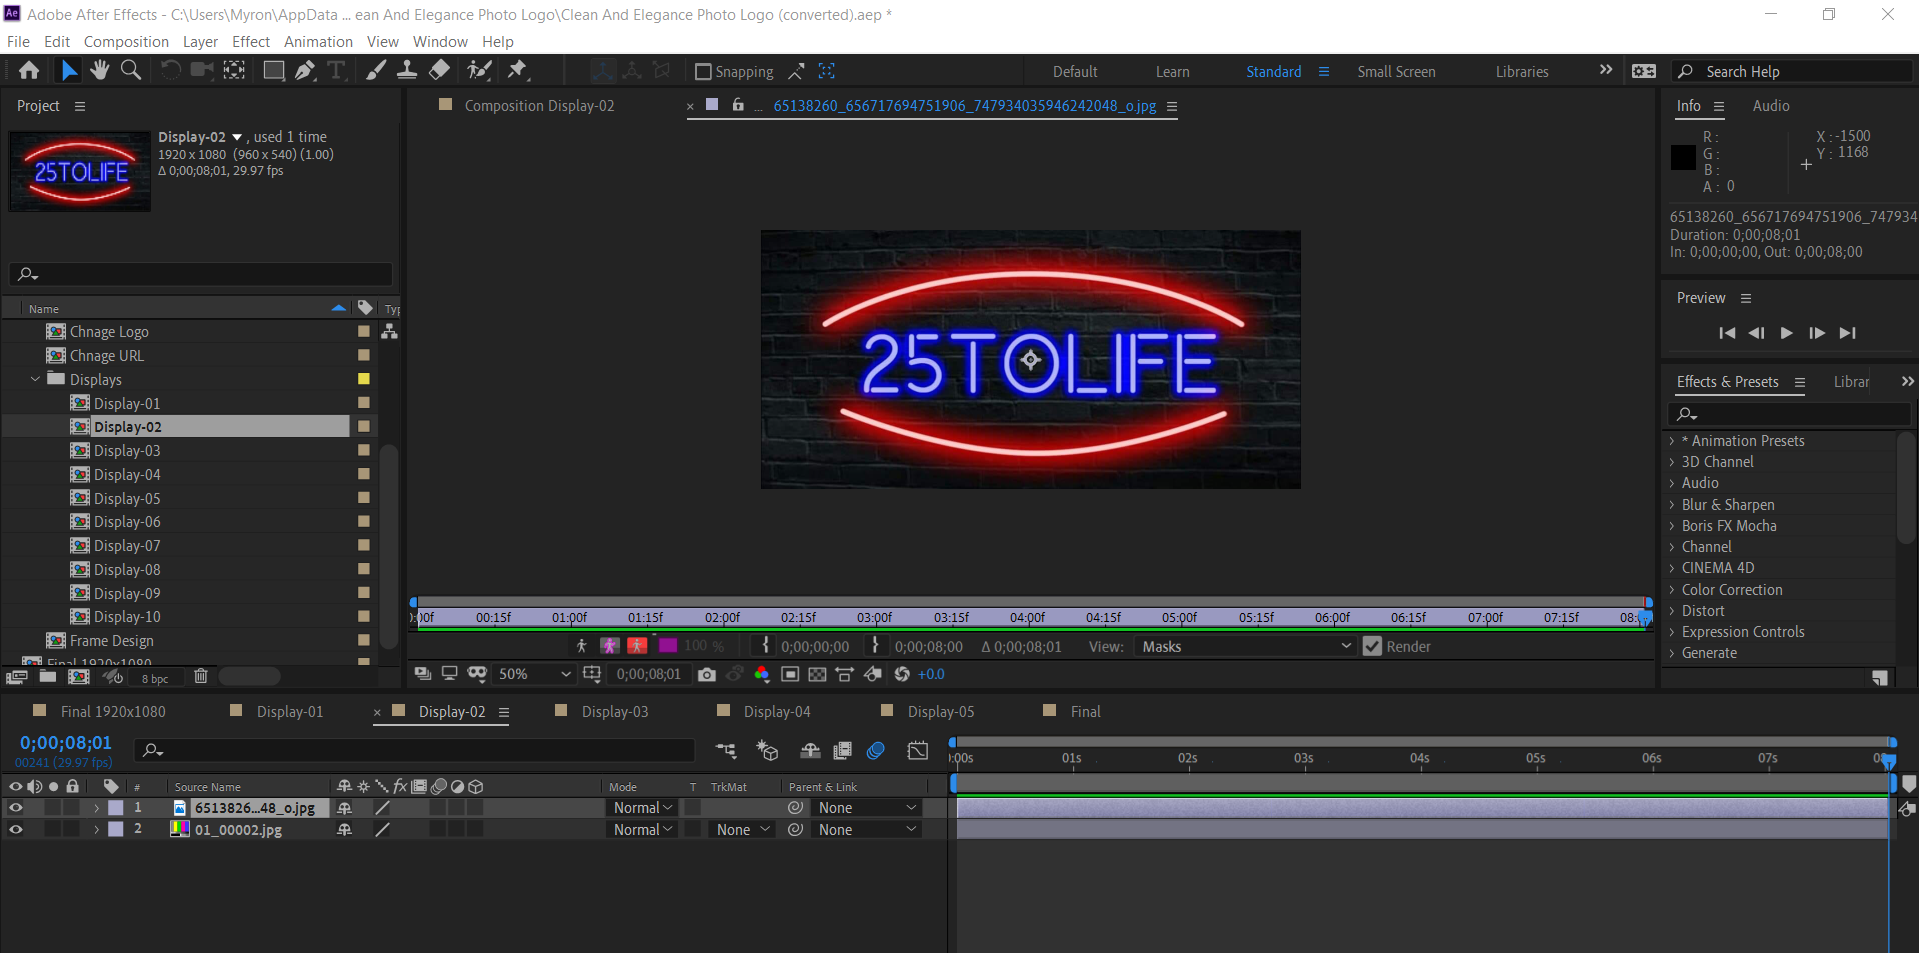Click show channel color icon
The width and height of the screenshot is (1919, 953).
pos(762,674)
